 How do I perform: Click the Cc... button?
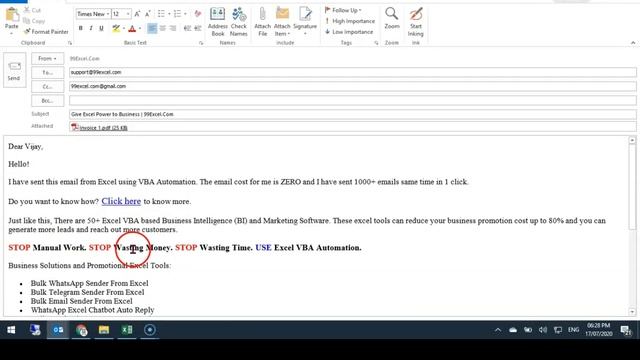click(47, 87)
